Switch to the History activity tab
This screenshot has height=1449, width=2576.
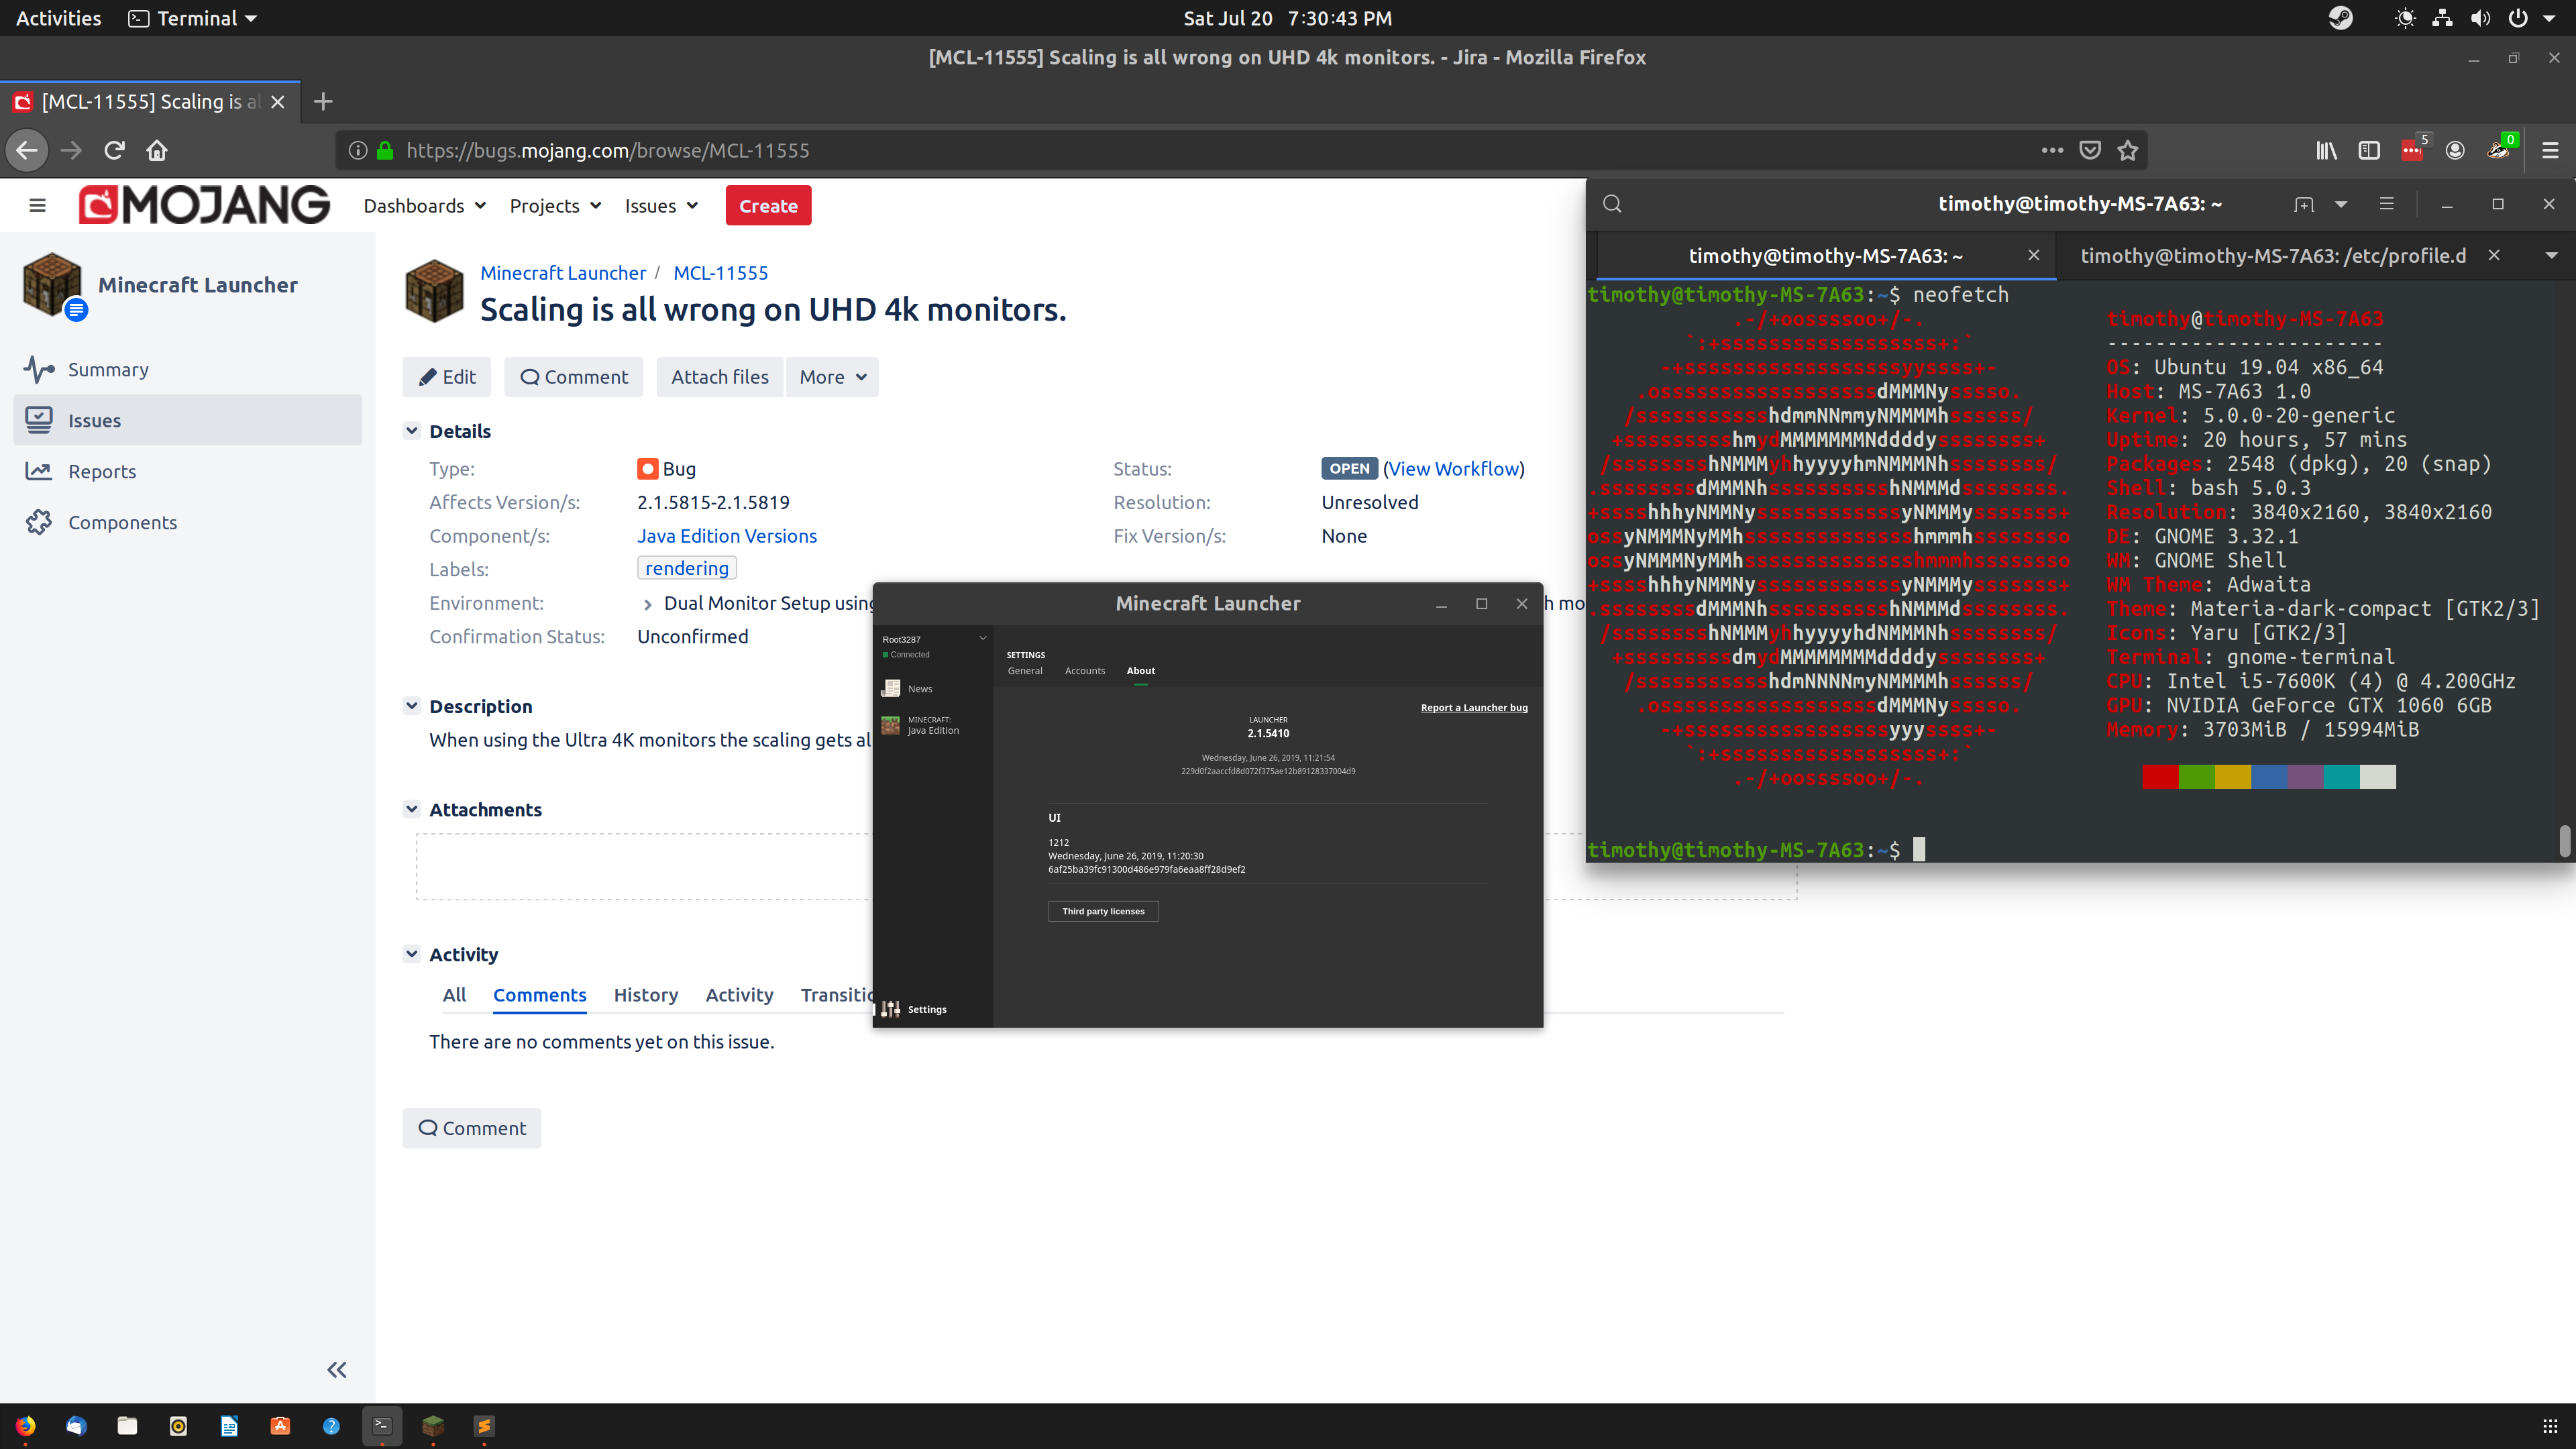645,995
